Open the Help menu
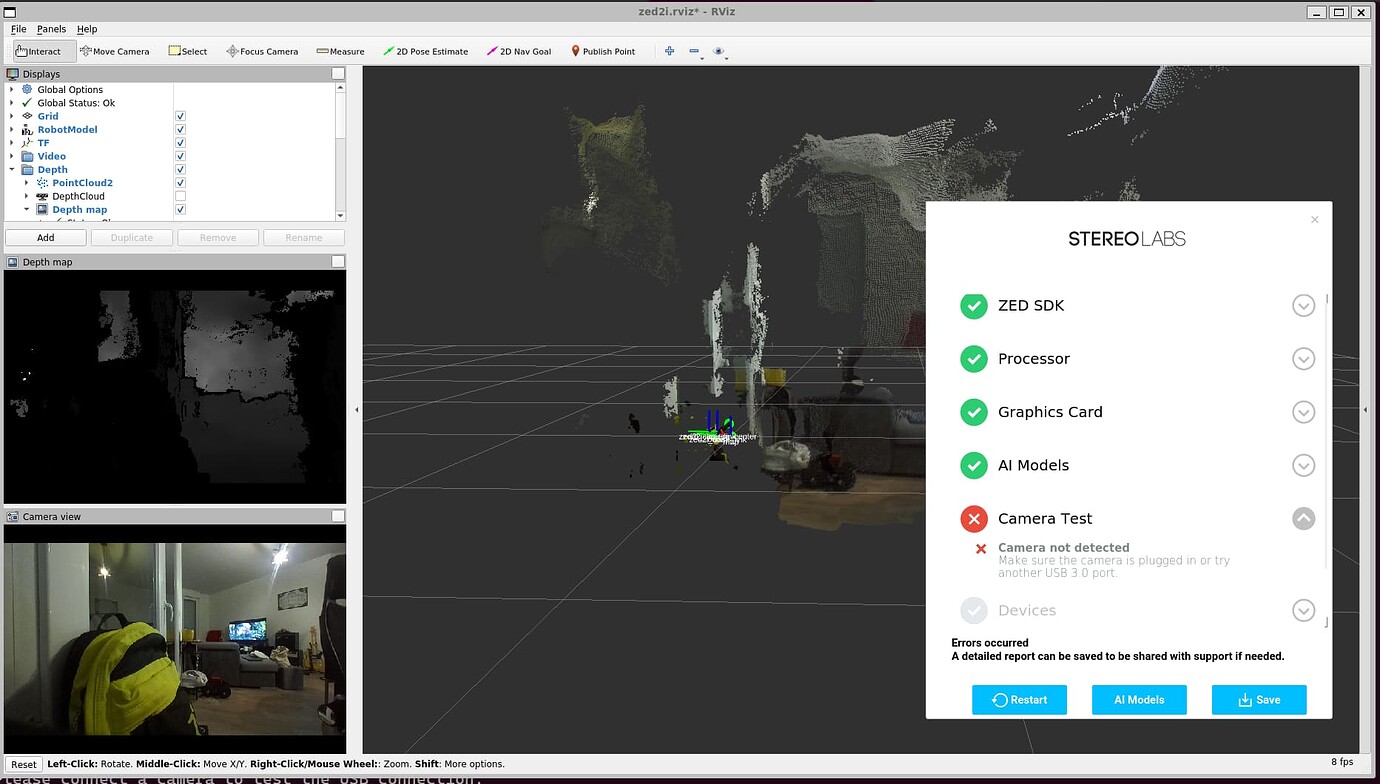This screenshot has width=1380, height=784. tap(87, 29)
